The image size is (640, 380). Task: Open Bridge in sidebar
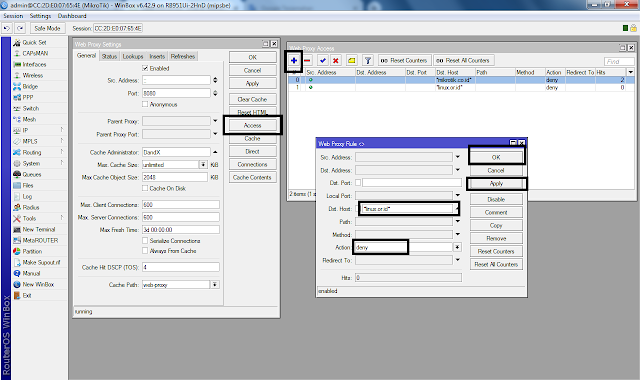point(30,87)
